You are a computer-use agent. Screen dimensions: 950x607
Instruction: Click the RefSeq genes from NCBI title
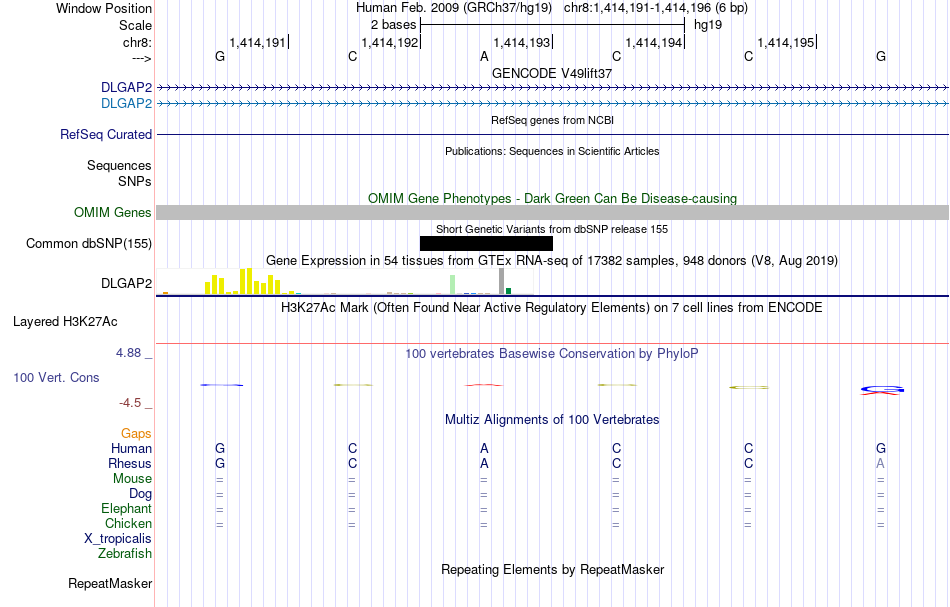point(553,121)
